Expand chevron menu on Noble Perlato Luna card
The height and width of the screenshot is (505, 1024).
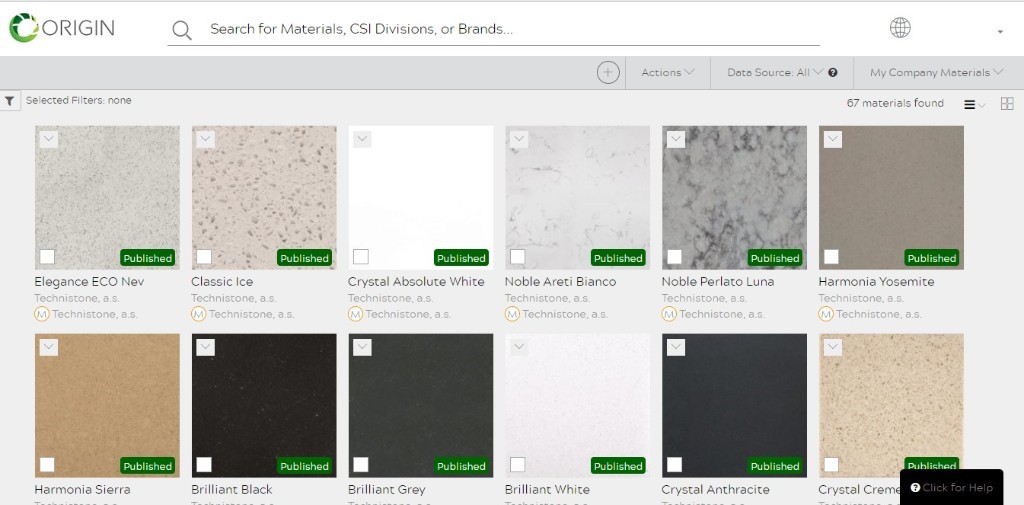tap(676, 139)
